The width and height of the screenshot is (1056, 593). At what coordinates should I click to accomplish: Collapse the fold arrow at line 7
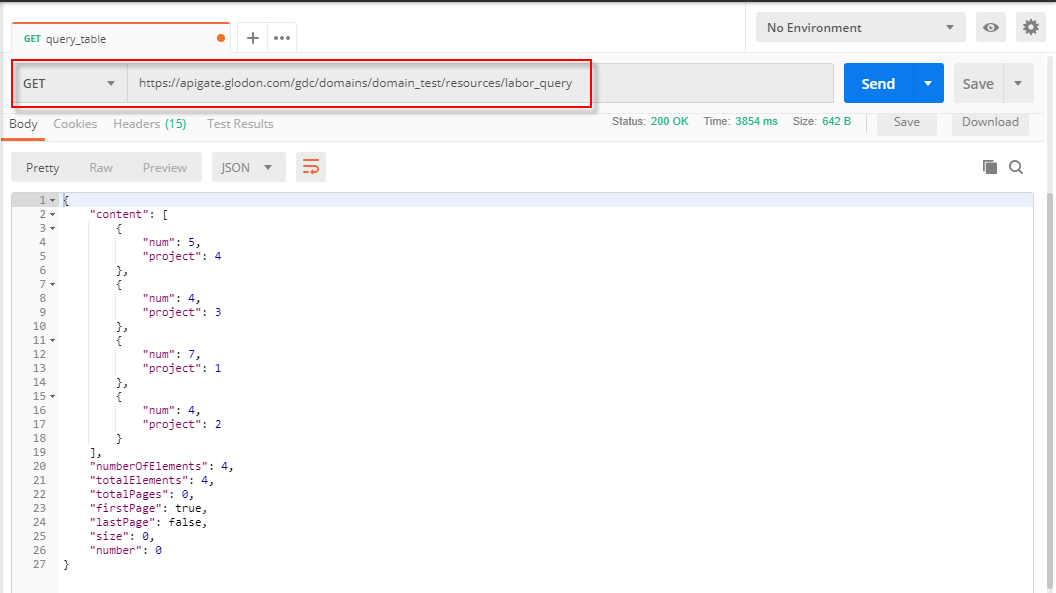(52, 284)
